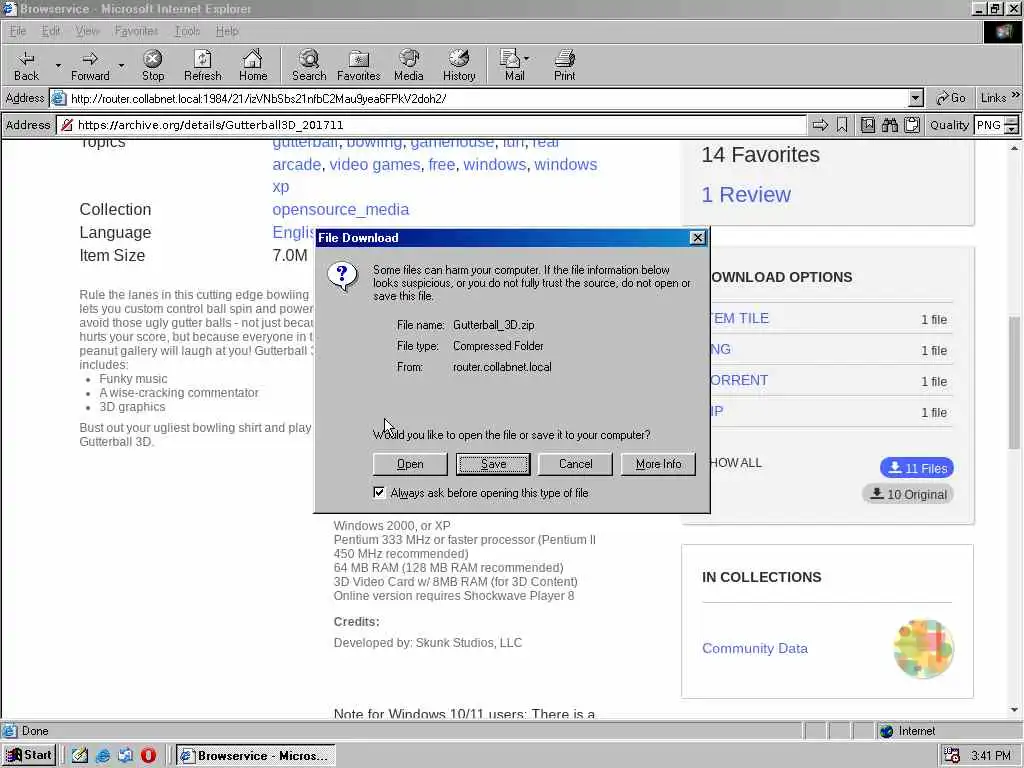The height and width of the screenshot is (768, 1024).
Task: Click the system tray icon near the clock
Action: click(x=952, y=756)
